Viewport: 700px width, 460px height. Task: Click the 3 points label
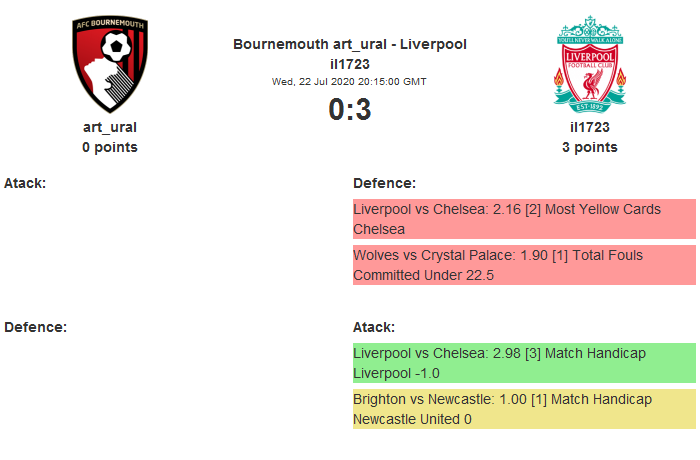[590, 147]
